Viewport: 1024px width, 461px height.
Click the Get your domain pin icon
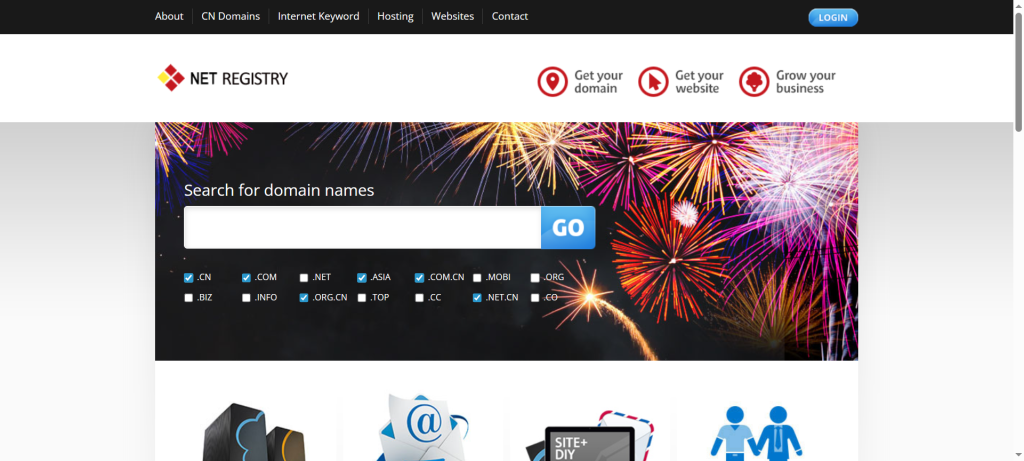click(x=552, y=82)
